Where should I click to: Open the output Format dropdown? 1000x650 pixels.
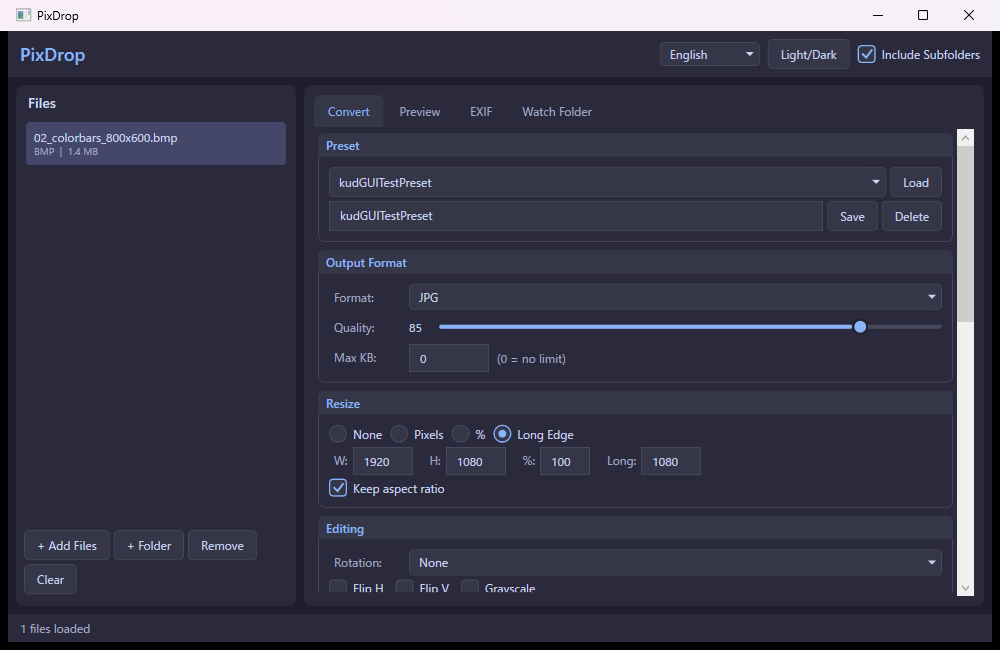tap(675, 297)
